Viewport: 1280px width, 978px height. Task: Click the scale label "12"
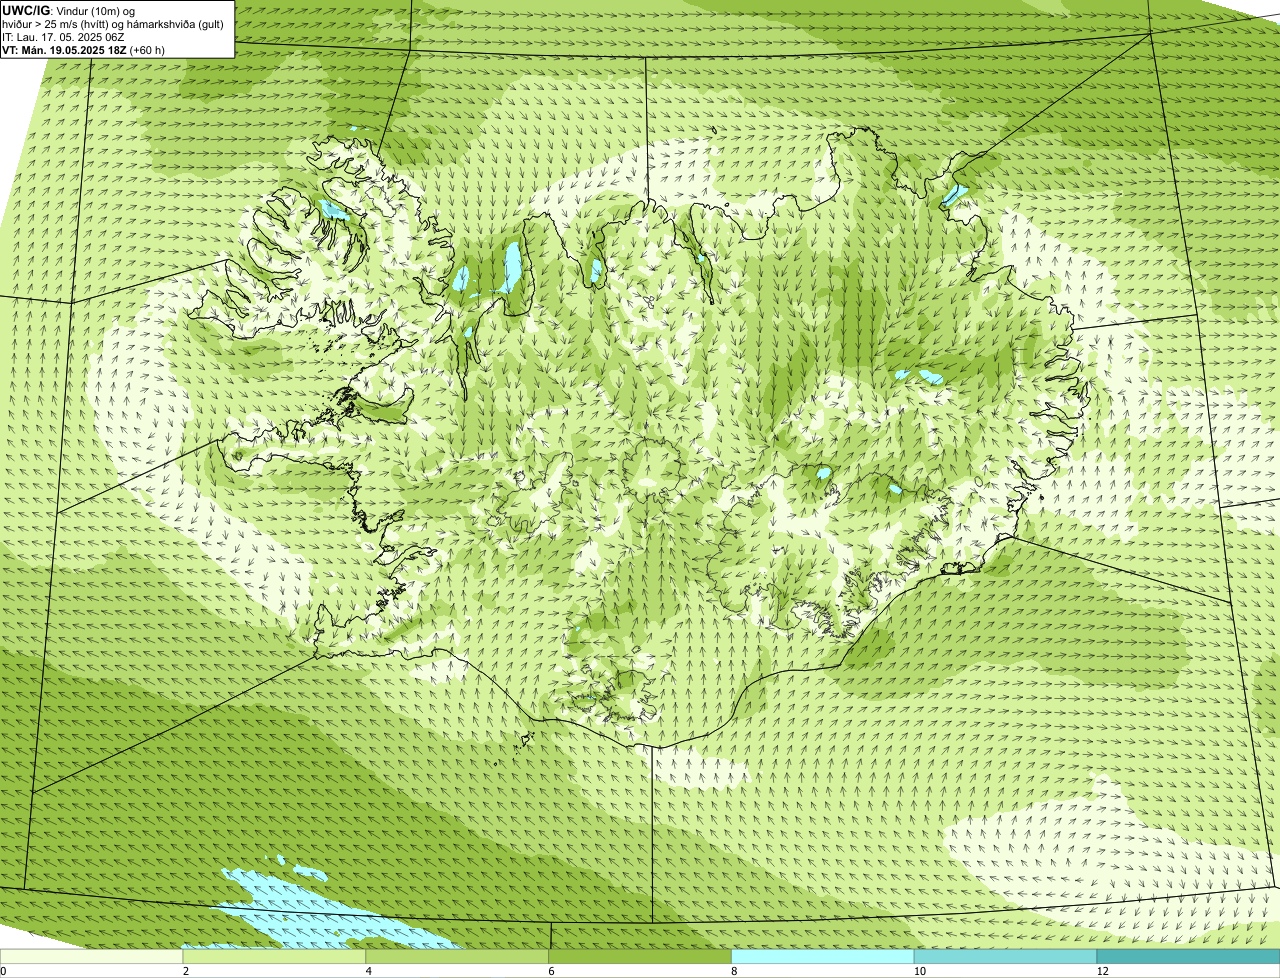pos(1102,971)
